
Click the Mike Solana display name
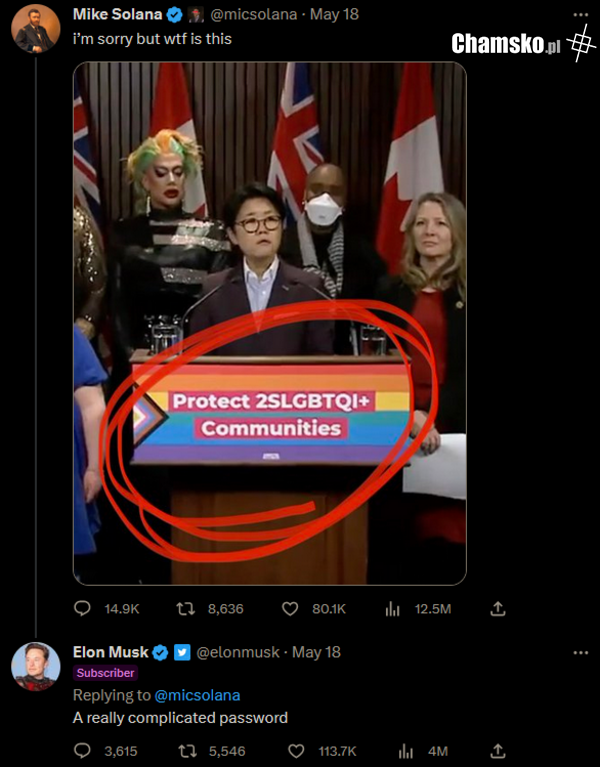coord(116,14)
